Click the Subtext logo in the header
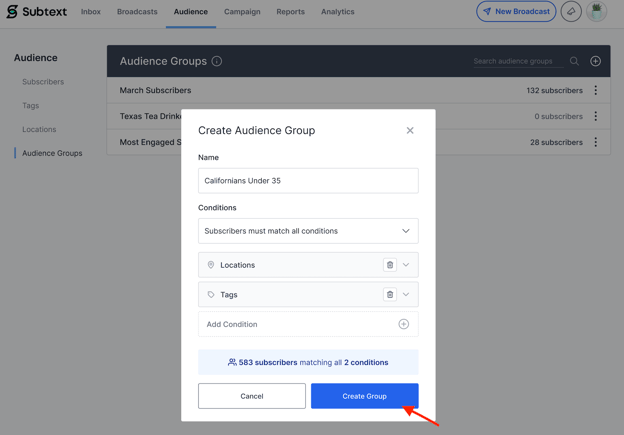Viewport: 624px width, 435px height. 36,12
